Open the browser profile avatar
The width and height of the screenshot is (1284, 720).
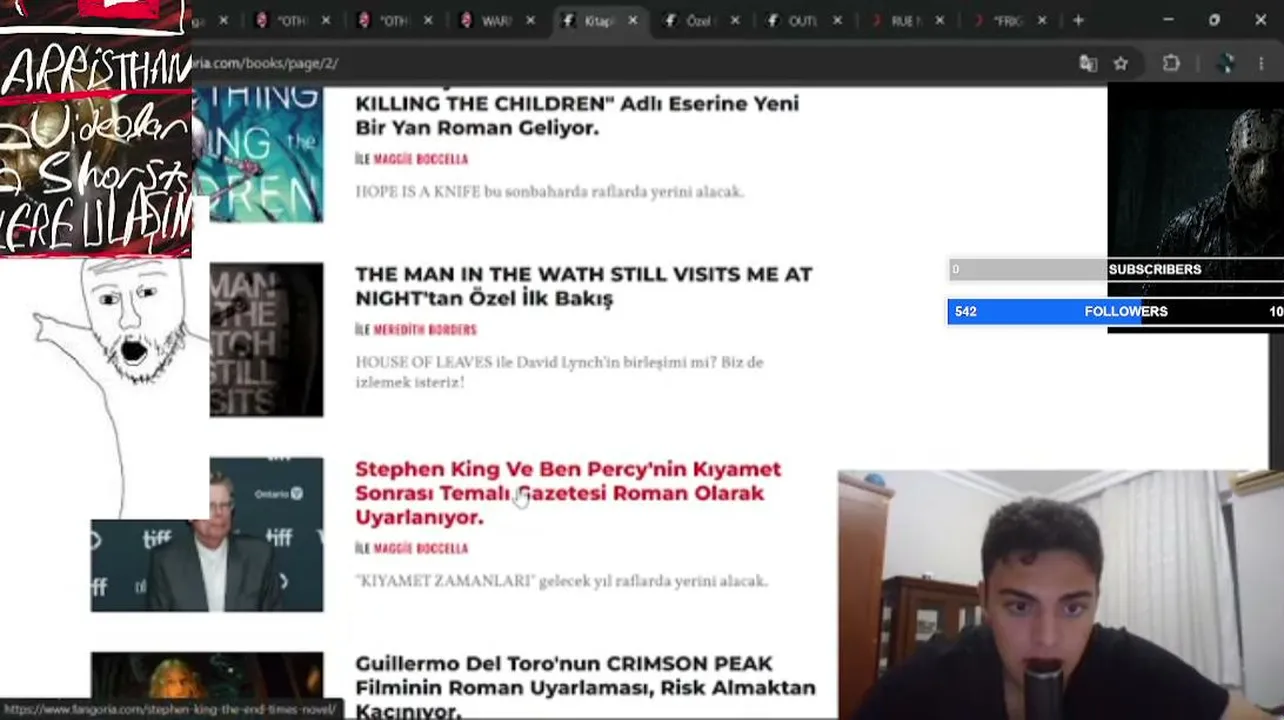pos(1226,63)
